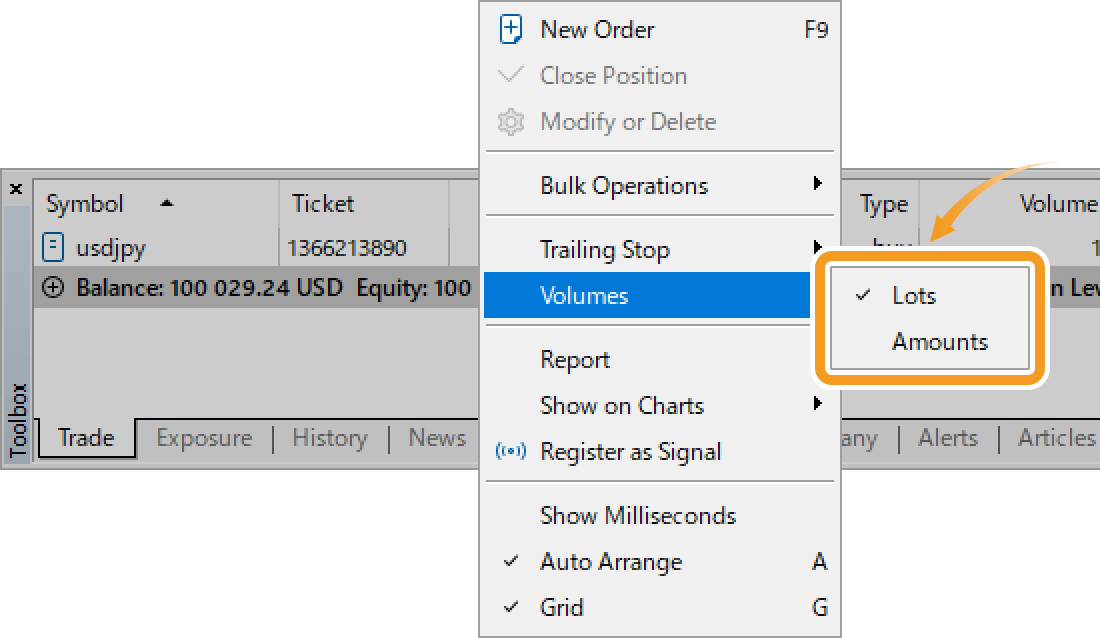Click the Volume column header
This screenshot has height=638, width=1100.
pos(1058,204)
